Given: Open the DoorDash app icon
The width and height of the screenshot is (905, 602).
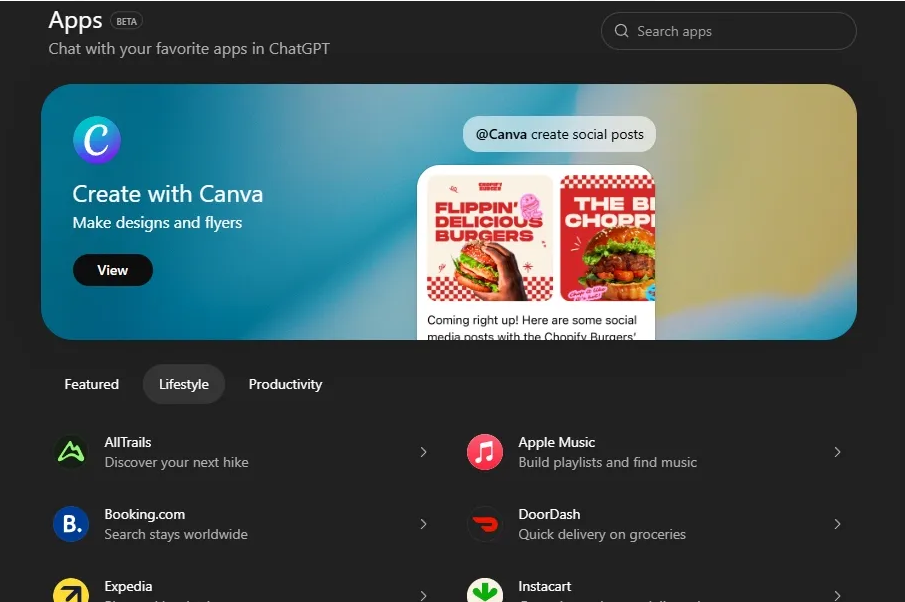Looking at the screenshot, I should pos(485,524).
